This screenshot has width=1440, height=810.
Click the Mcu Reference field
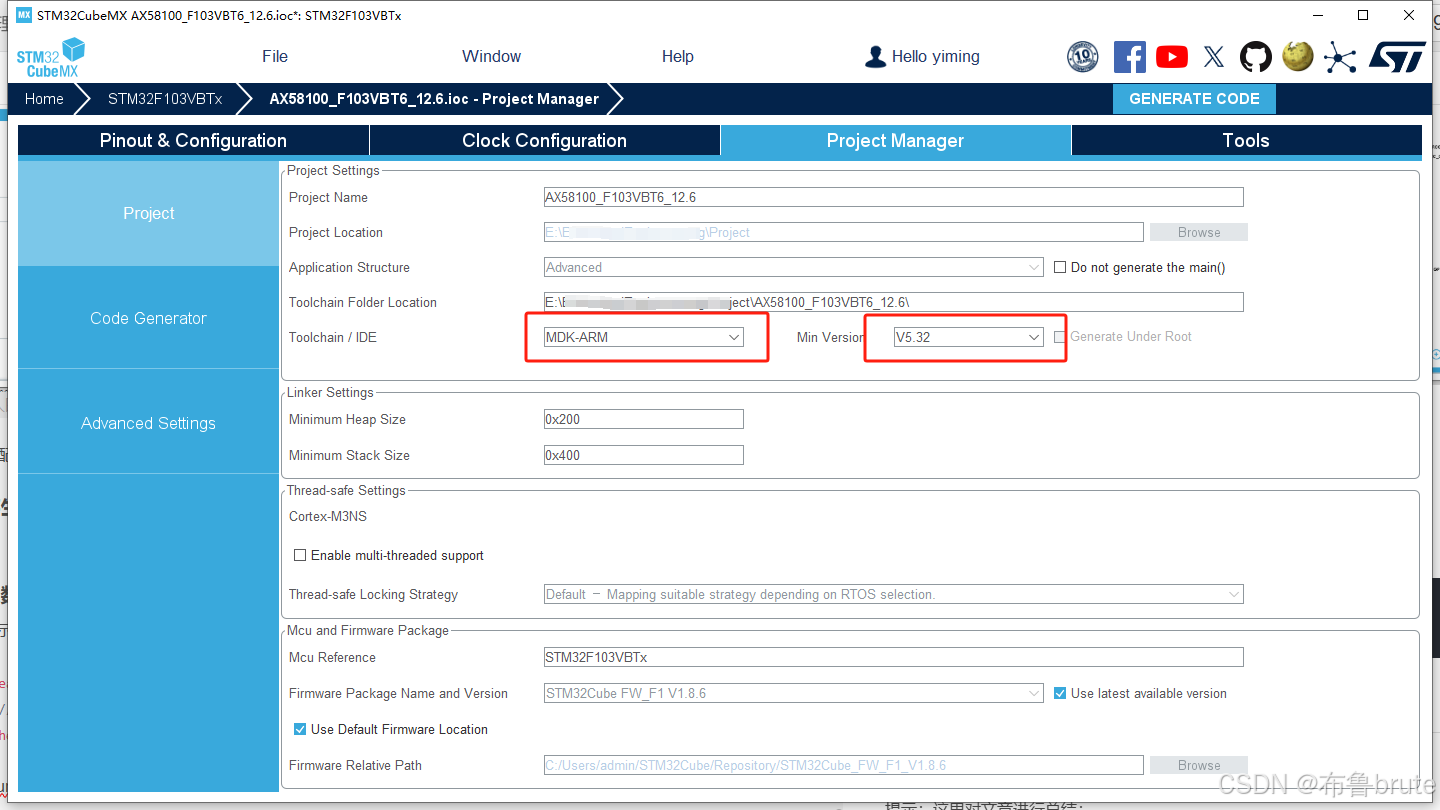pyautogui.click(x=894, y=657)
